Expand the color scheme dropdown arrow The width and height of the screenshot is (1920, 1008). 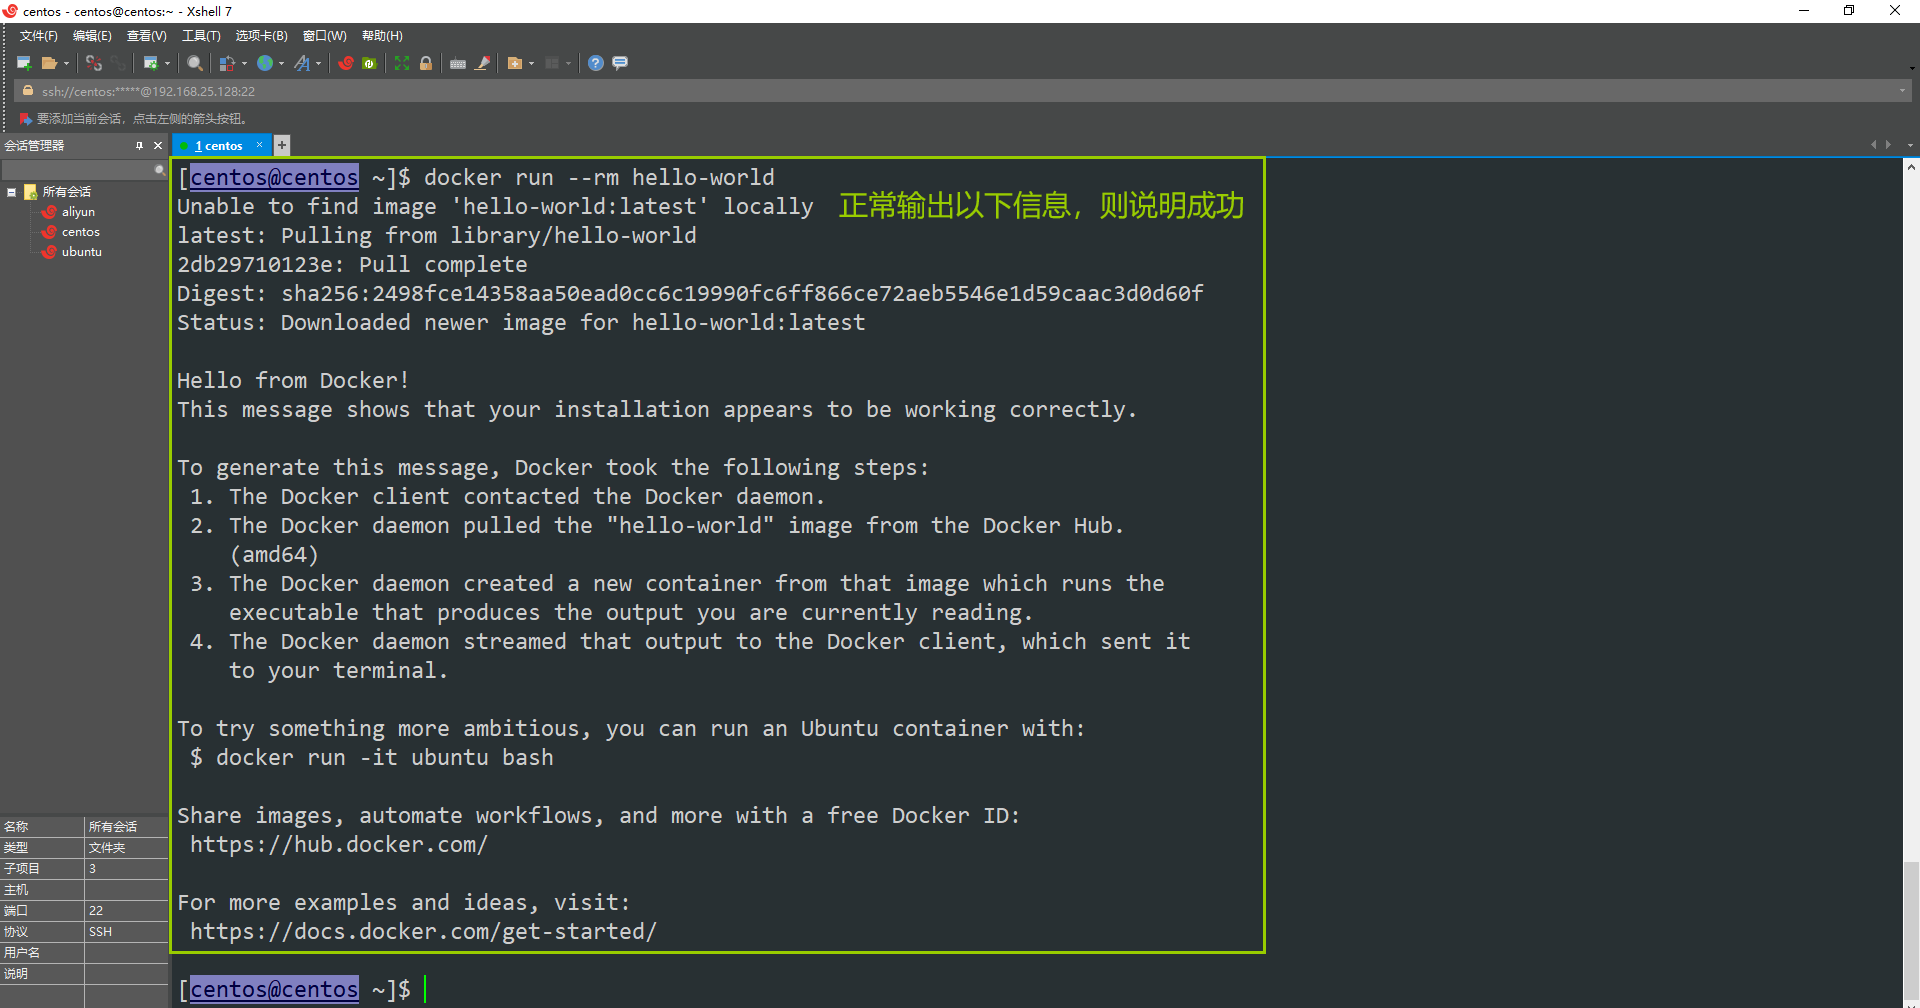pos(244,63)
